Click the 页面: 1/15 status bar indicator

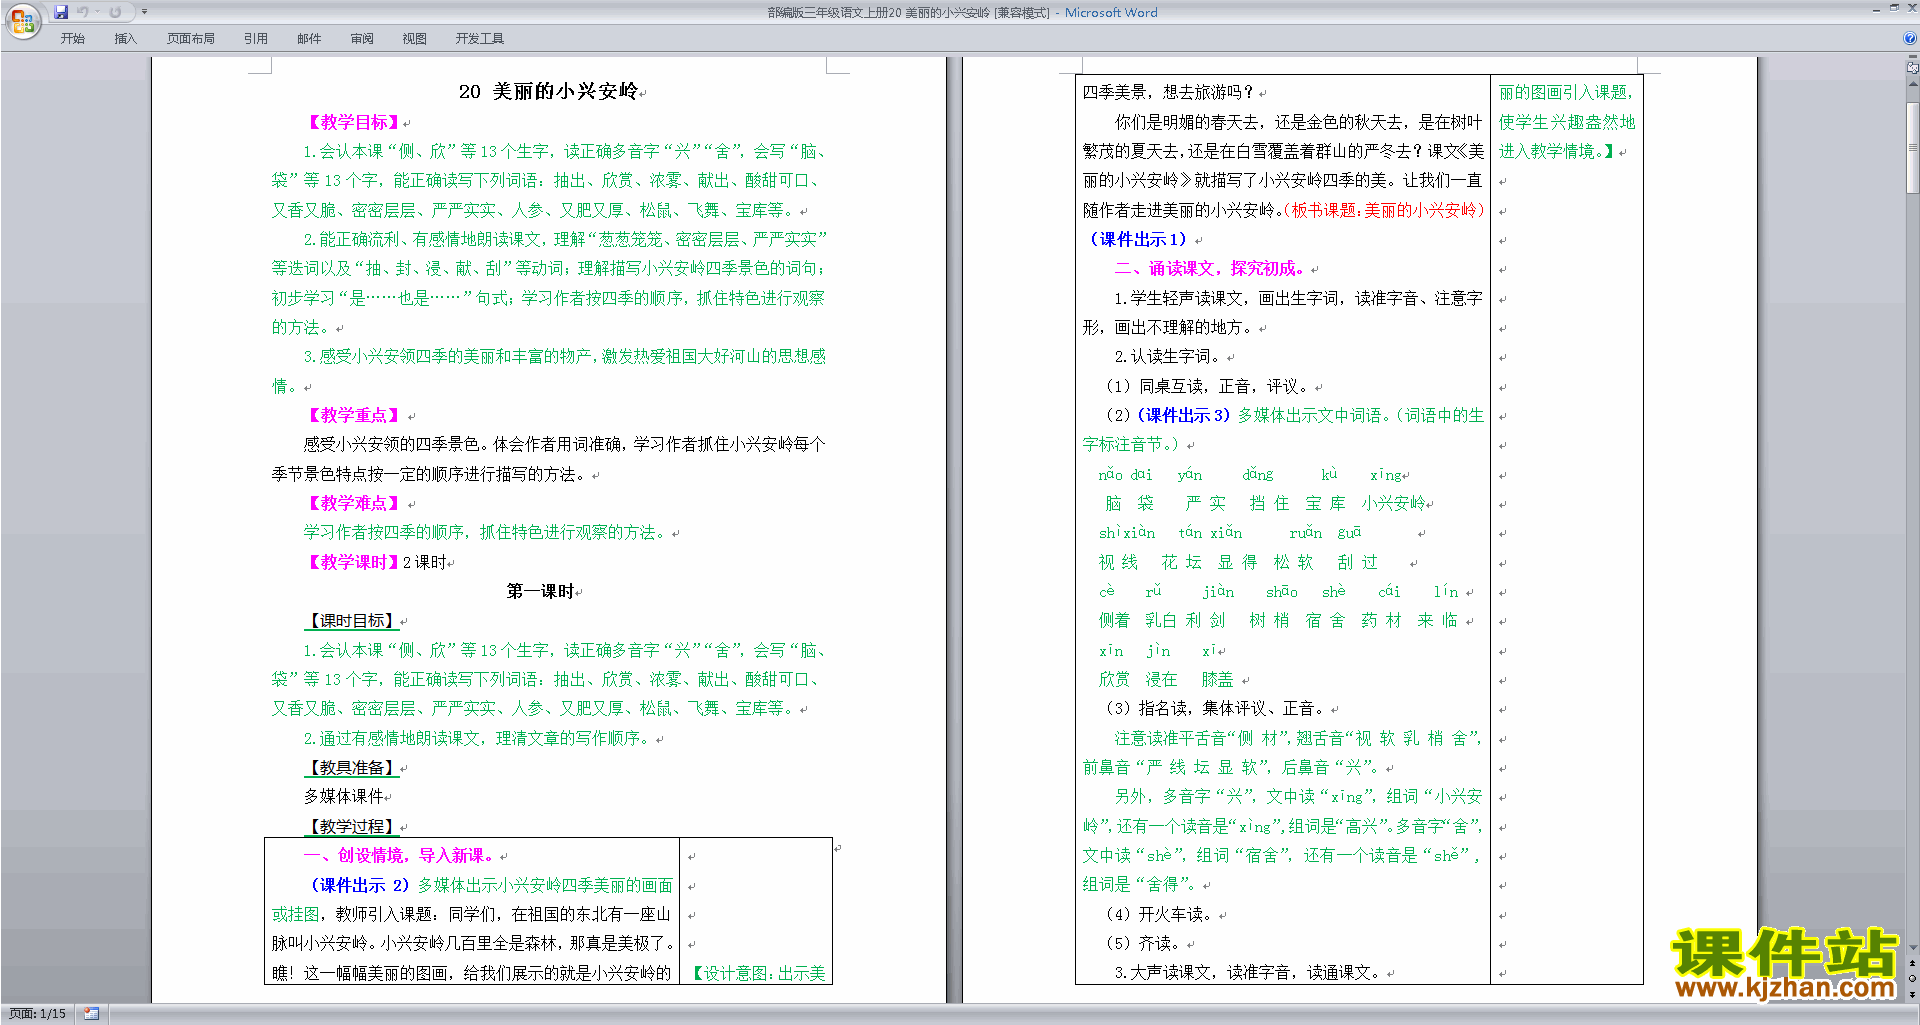point(38,1014)
